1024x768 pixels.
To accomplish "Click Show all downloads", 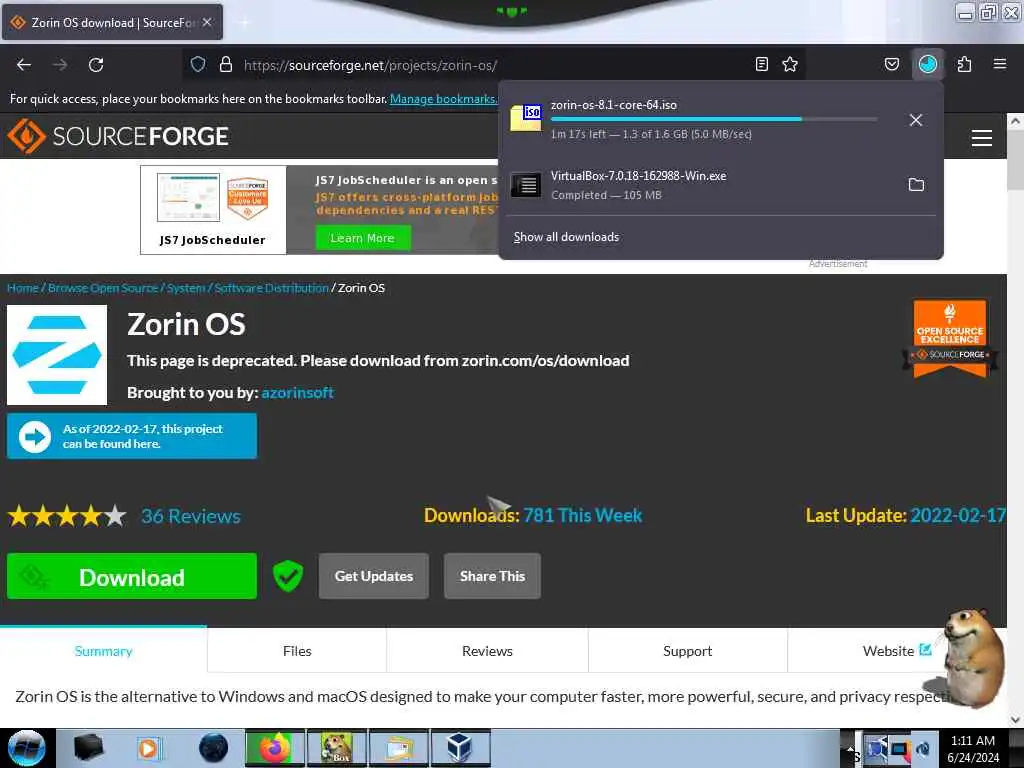I will pyautogui.click(x=566, y=237).
